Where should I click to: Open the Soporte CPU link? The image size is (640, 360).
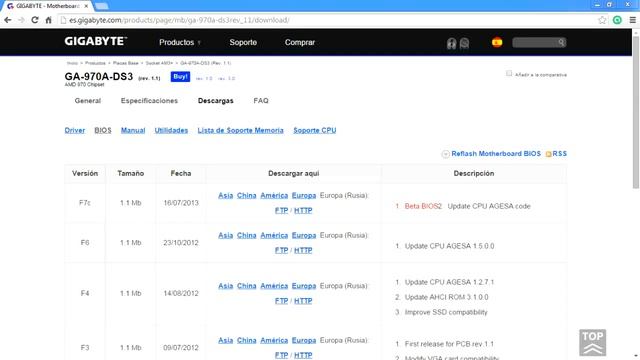315,130
